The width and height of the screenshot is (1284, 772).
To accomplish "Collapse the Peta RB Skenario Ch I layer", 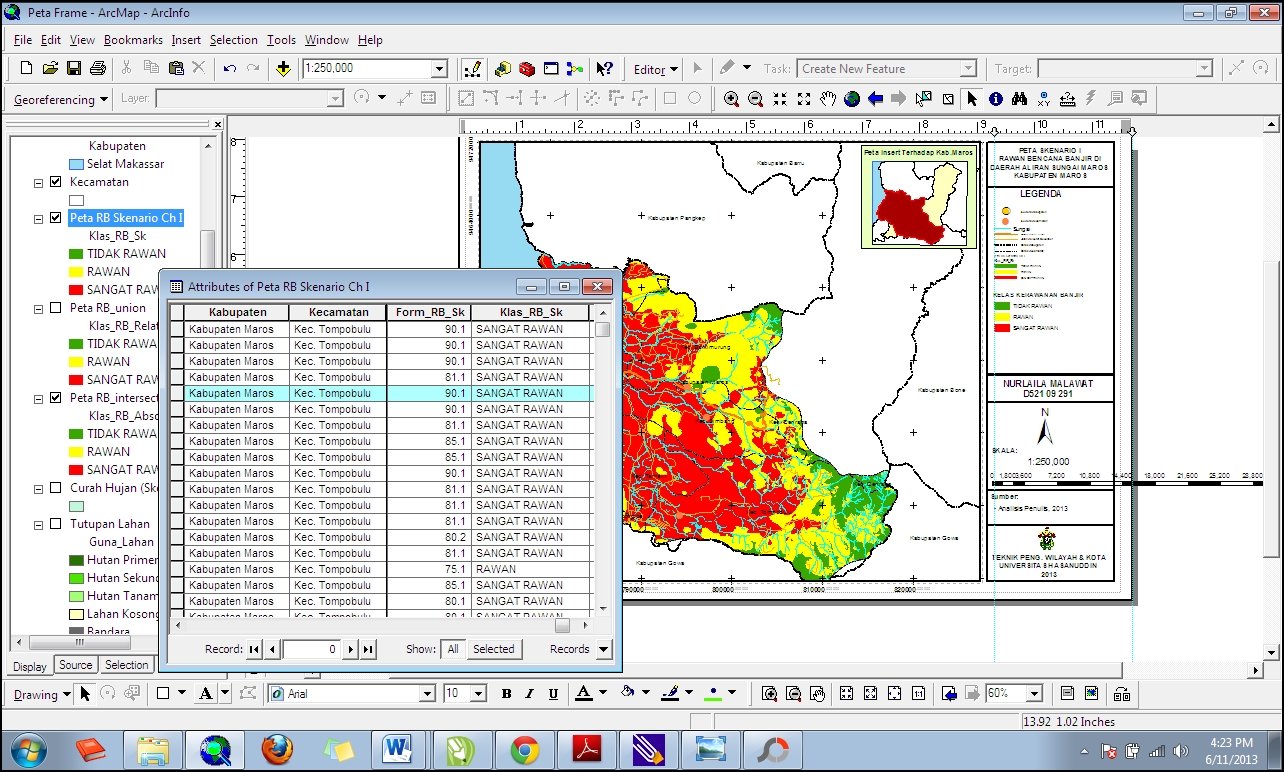I will click(x=39, y=218).
